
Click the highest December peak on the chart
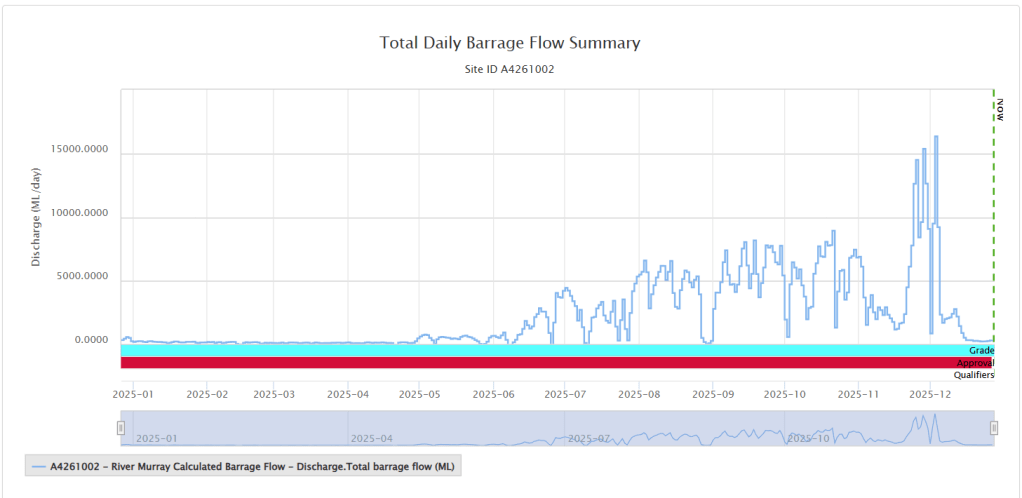[x=936, y=137]
